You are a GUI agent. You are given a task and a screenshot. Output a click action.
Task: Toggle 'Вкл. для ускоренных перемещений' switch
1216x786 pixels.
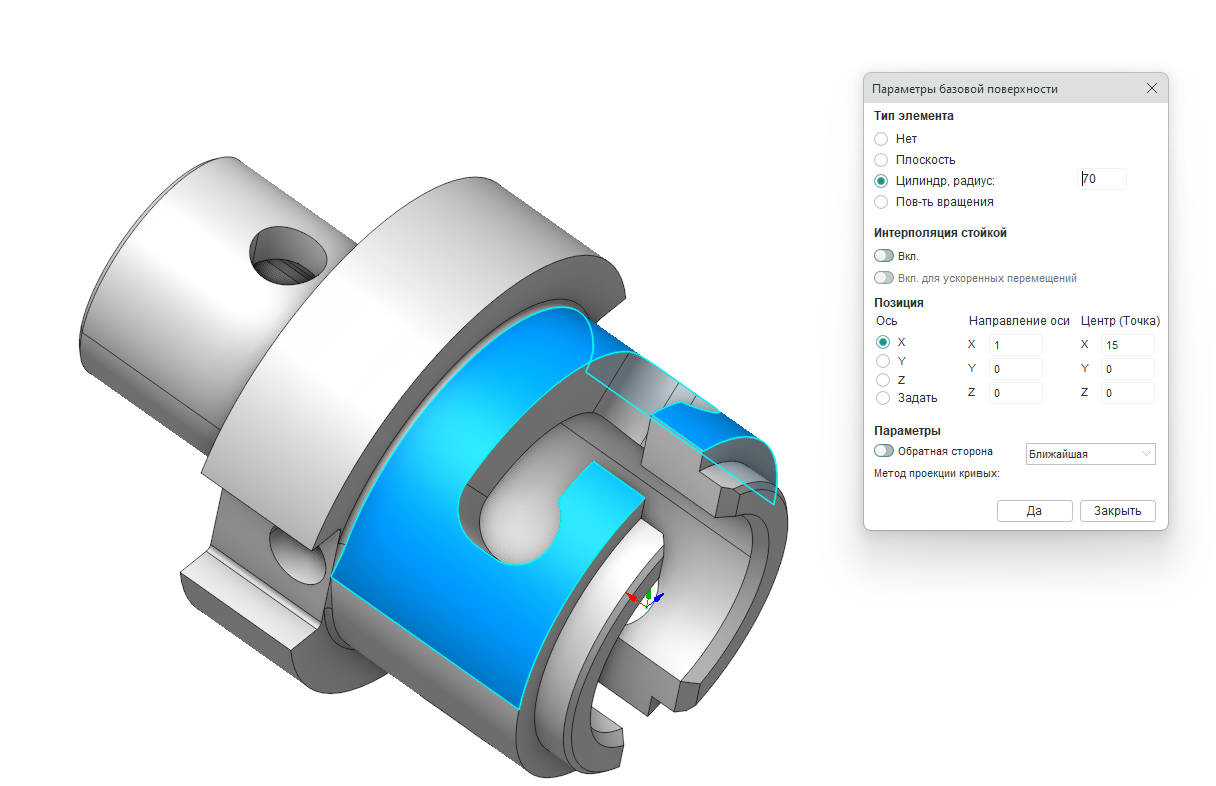point(883,278)
